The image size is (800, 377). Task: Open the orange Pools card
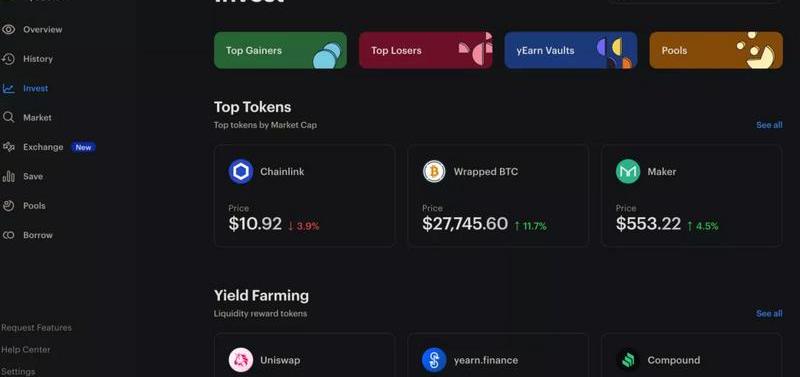coord(716,51)
